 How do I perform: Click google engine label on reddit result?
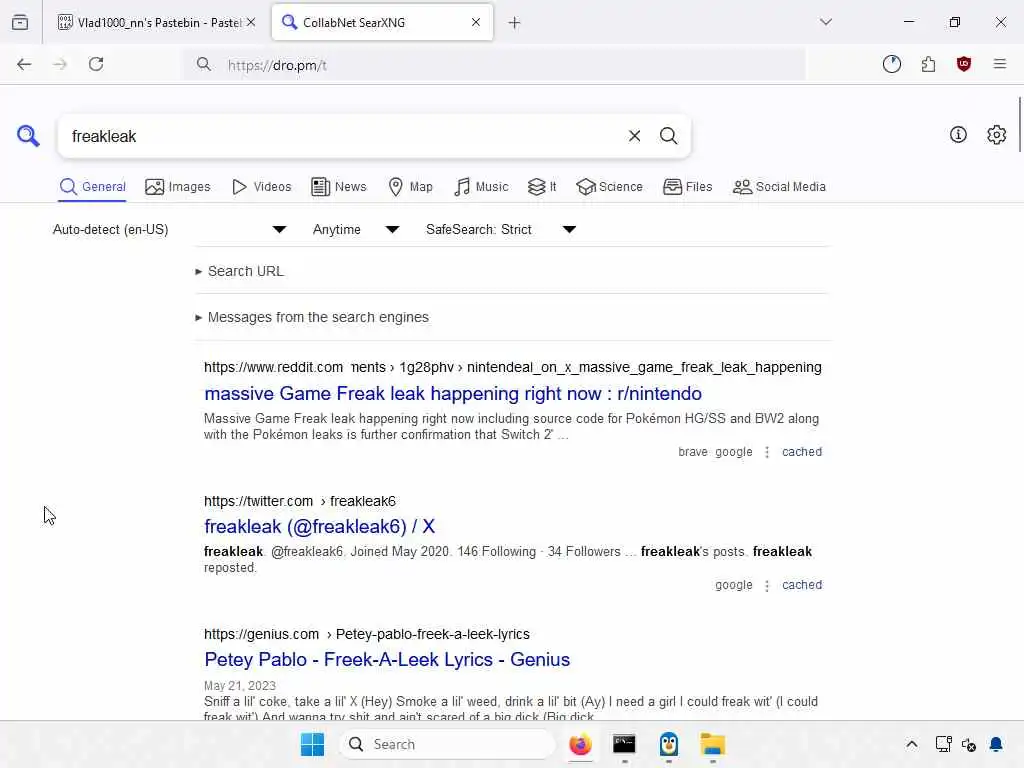coord(733,452)
